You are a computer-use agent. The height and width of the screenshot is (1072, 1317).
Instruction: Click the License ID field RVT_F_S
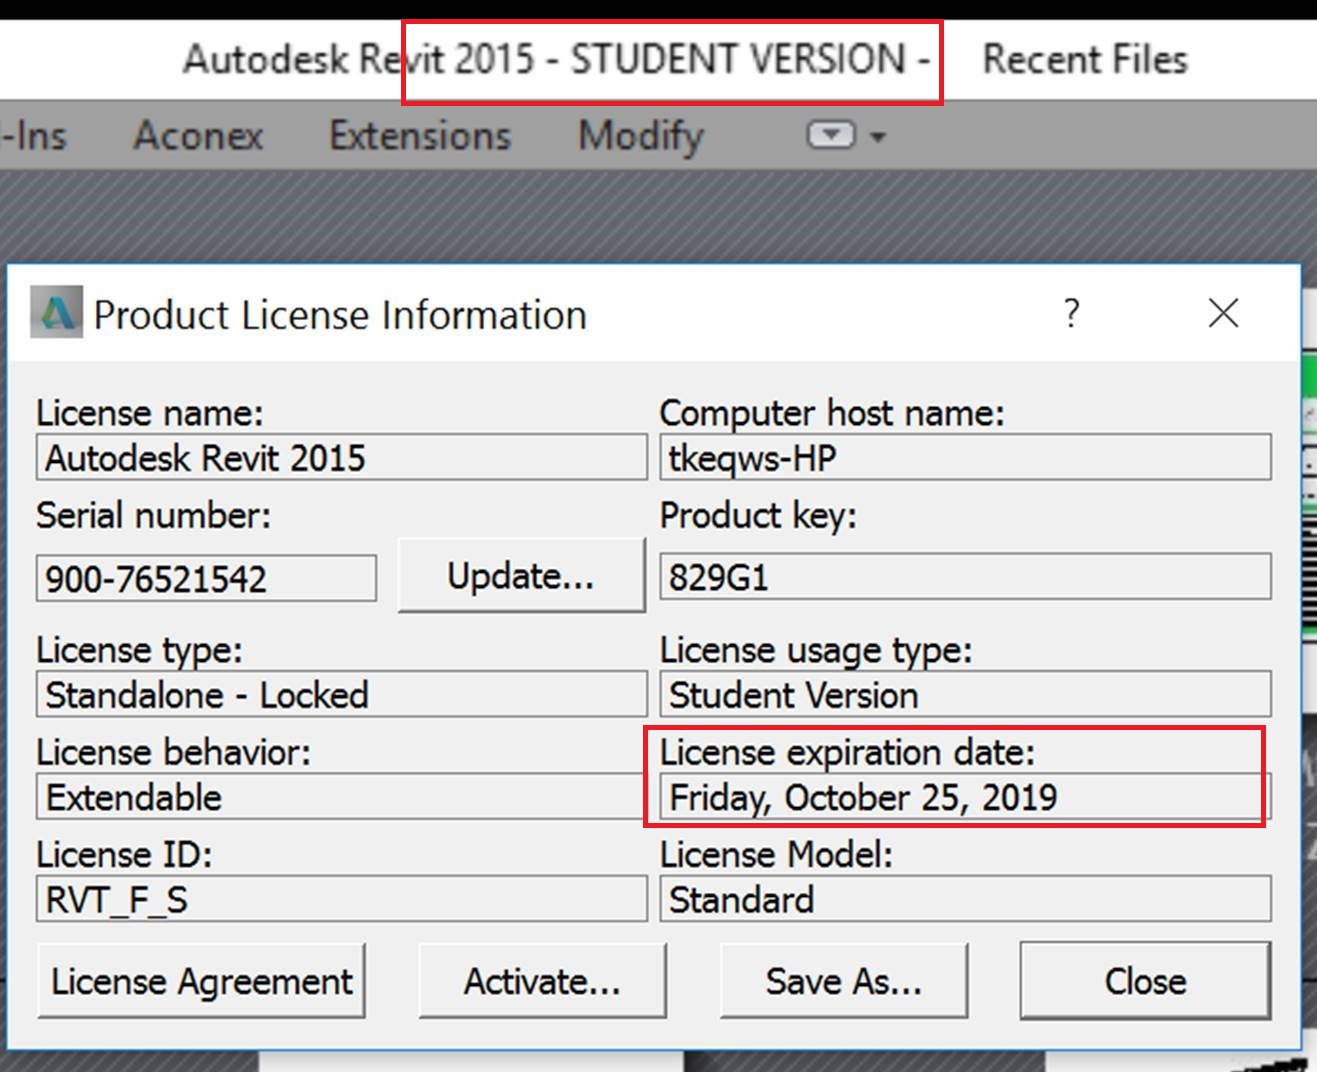pos(342,899)
